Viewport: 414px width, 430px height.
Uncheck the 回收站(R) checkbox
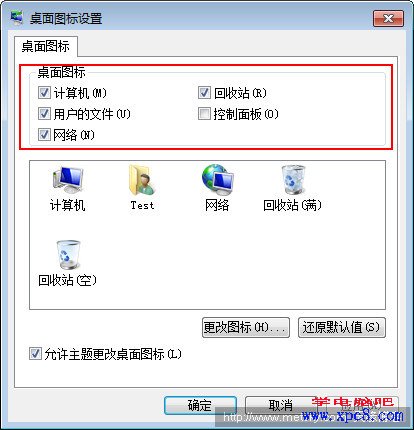click(x=204, y=93)
